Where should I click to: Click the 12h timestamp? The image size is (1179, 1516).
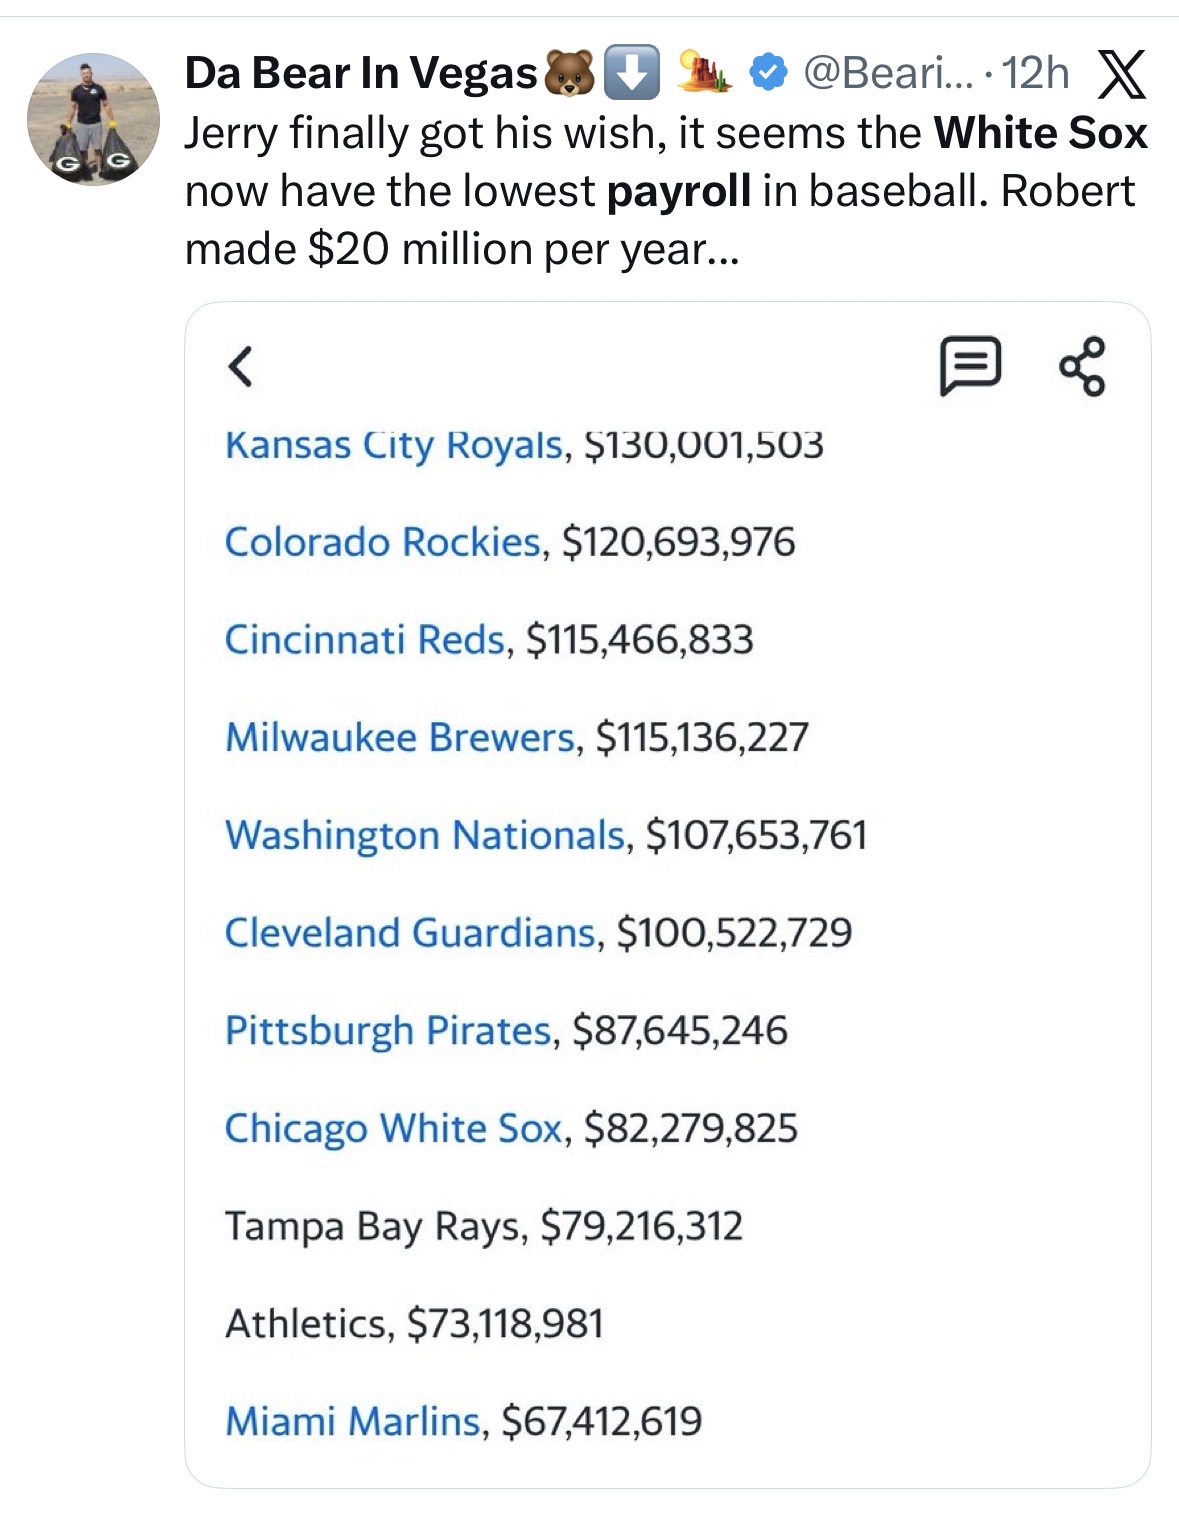pos(1035,73)
